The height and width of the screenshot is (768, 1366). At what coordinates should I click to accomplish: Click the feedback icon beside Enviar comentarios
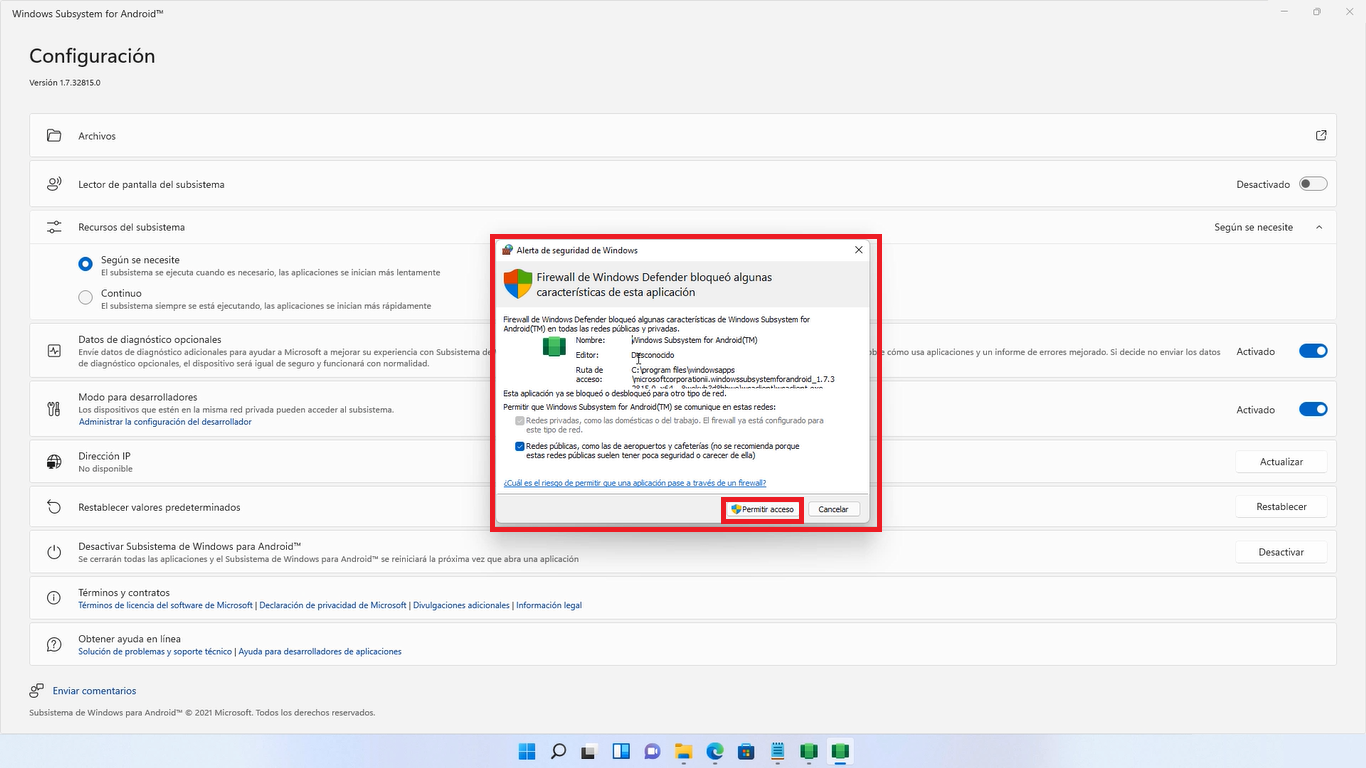click(x=37, y=691)
